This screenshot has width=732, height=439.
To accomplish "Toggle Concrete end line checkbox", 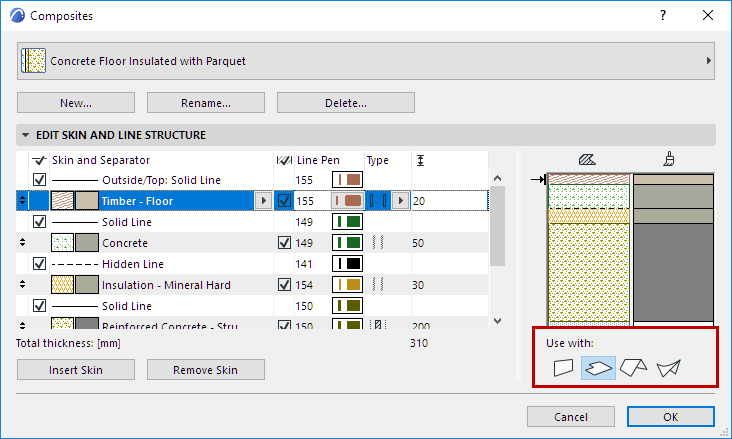I will [284, 243].
